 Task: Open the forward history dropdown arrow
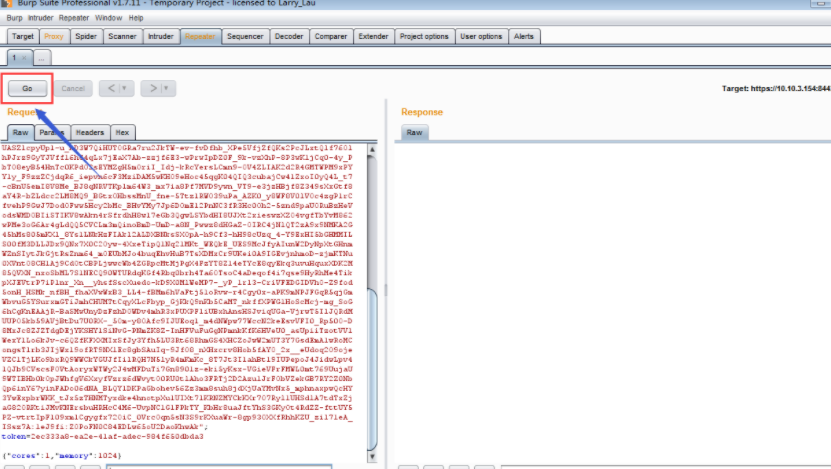coord(166,89)
